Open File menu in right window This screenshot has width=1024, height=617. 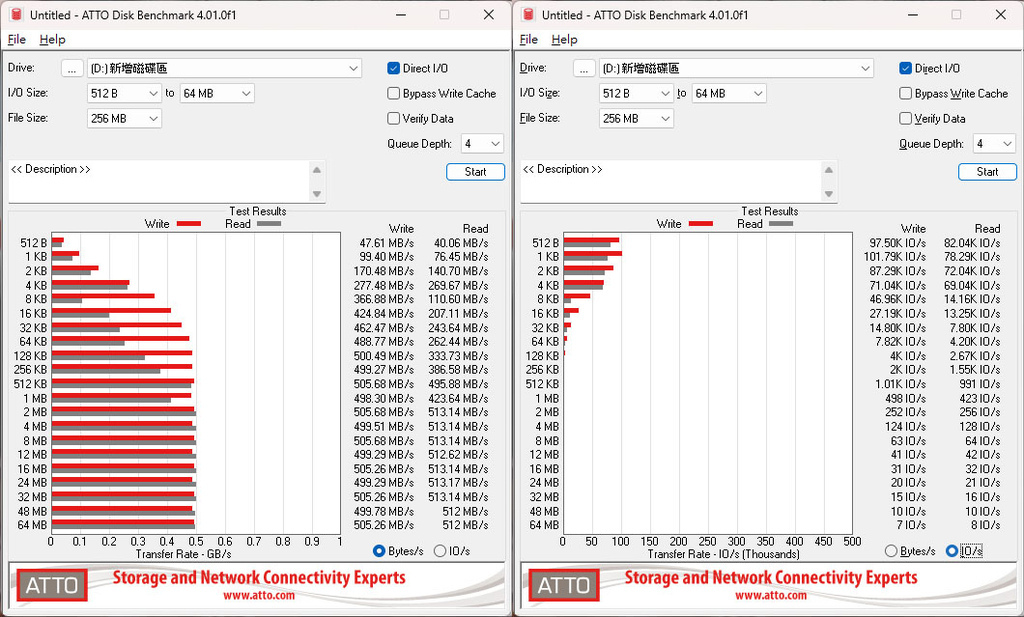tap(528, 39)
